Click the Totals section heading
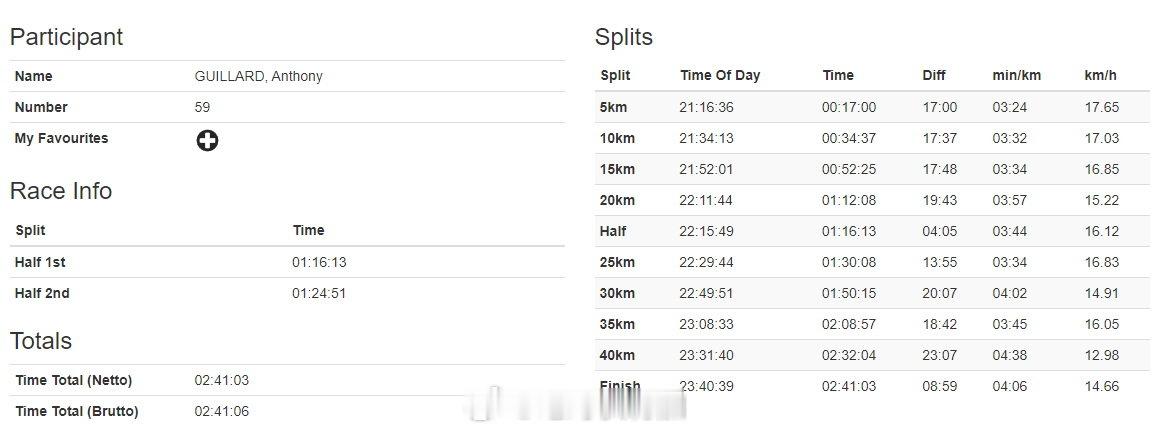The width and height of the screenshot is (1154, 433). coord(40,341)
